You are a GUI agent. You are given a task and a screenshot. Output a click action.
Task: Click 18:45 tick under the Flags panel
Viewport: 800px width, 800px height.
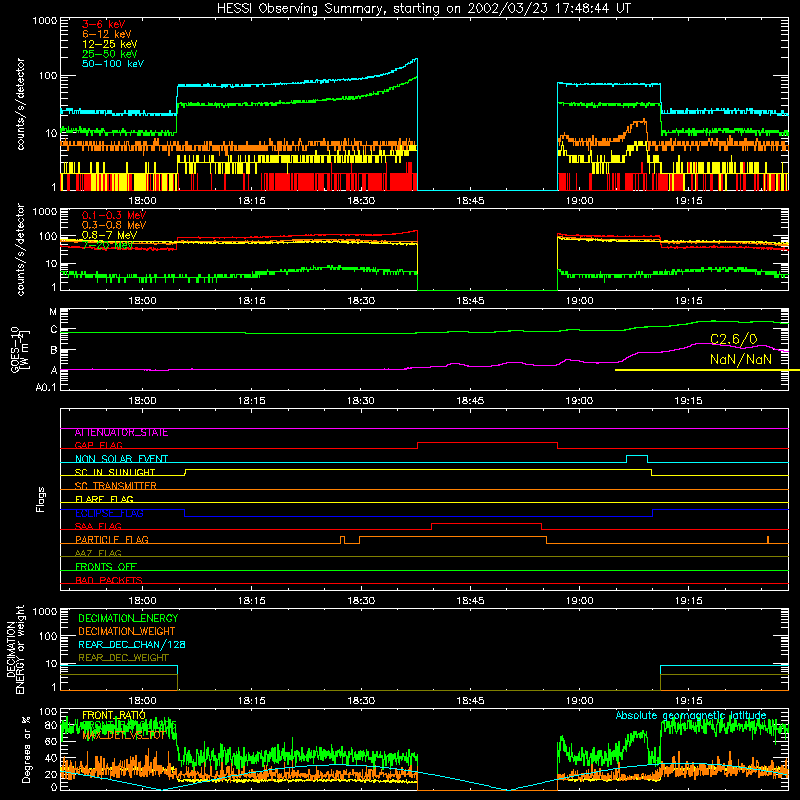pyautogui.click(x=470, y=601)
